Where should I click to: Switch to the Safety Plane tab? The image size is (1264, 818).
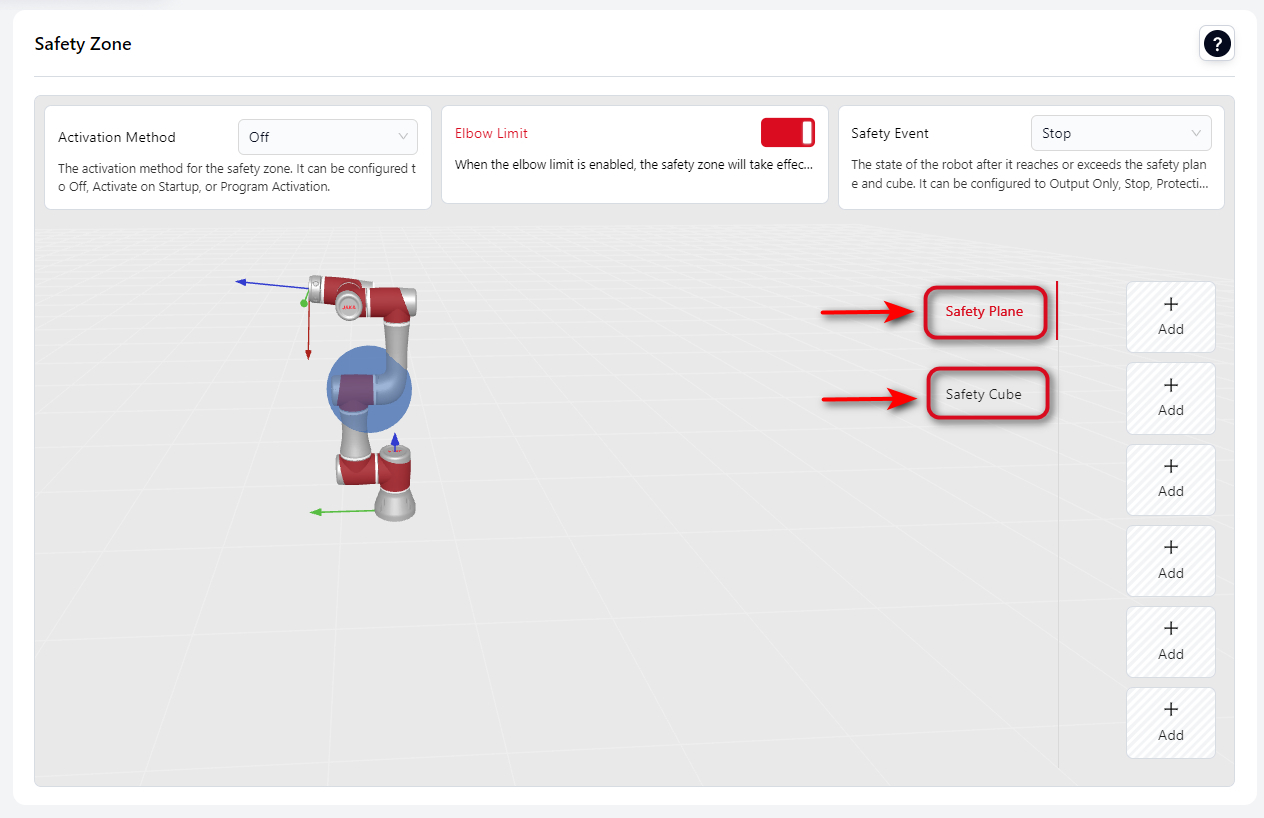tap(984, 311)
